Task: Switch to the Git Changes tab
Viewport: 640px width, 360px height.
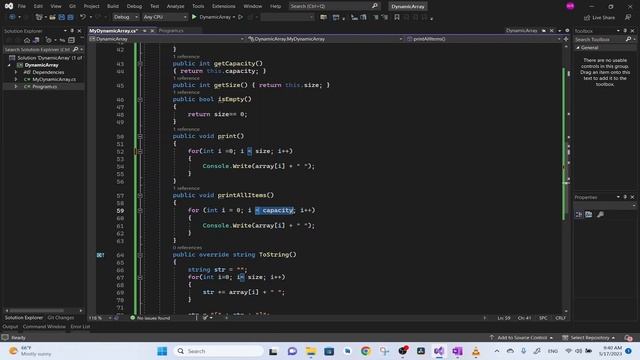Action: (61, 318)
